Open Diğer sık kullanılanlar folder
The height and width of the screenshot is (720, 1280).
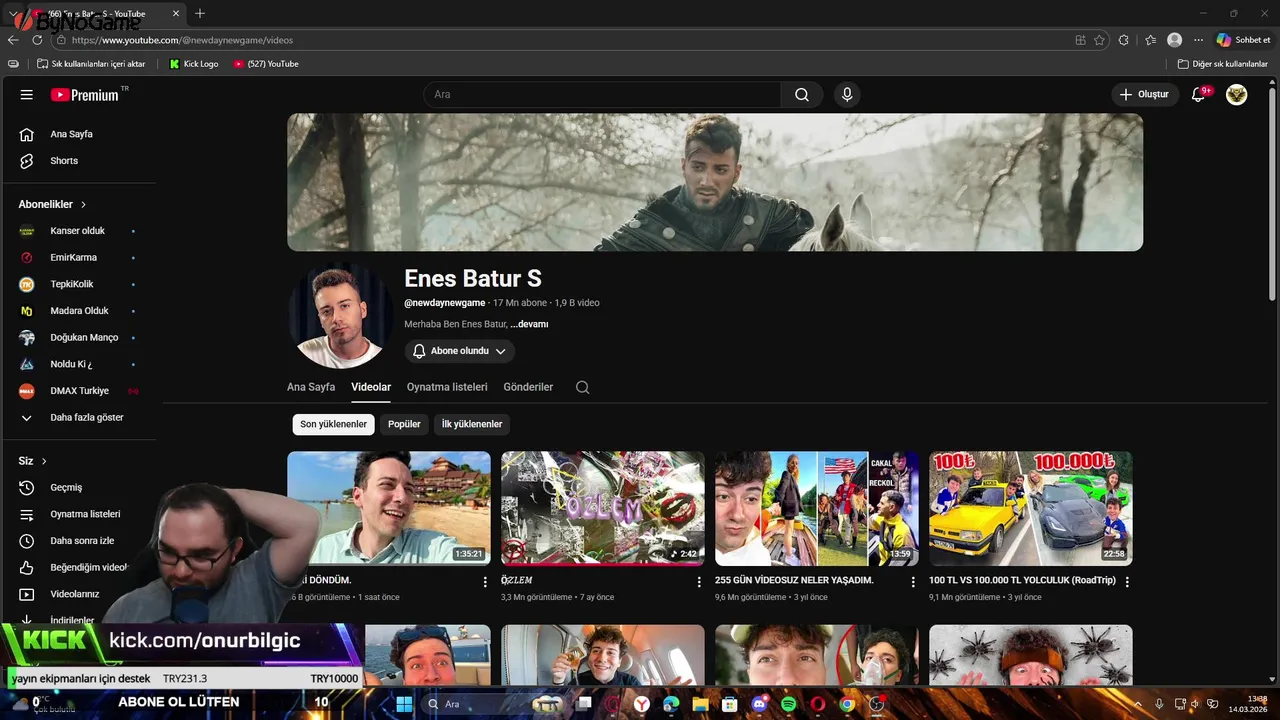point(1223,64)
